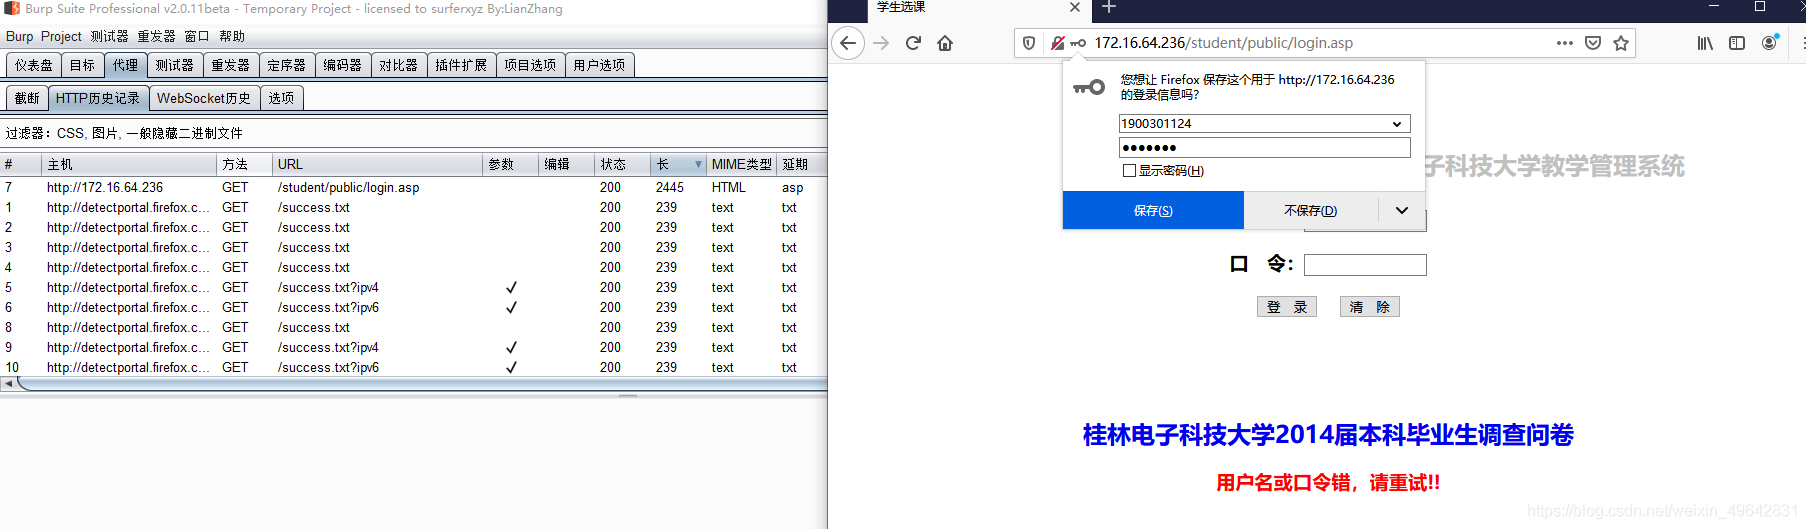Open the Firefox account icon

(1770, 43)
